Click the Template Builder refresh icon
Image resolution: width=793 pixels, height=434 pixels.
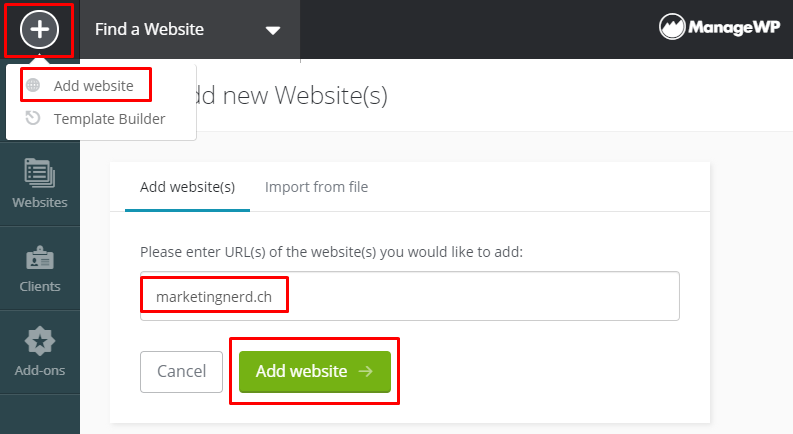[33, 118]
